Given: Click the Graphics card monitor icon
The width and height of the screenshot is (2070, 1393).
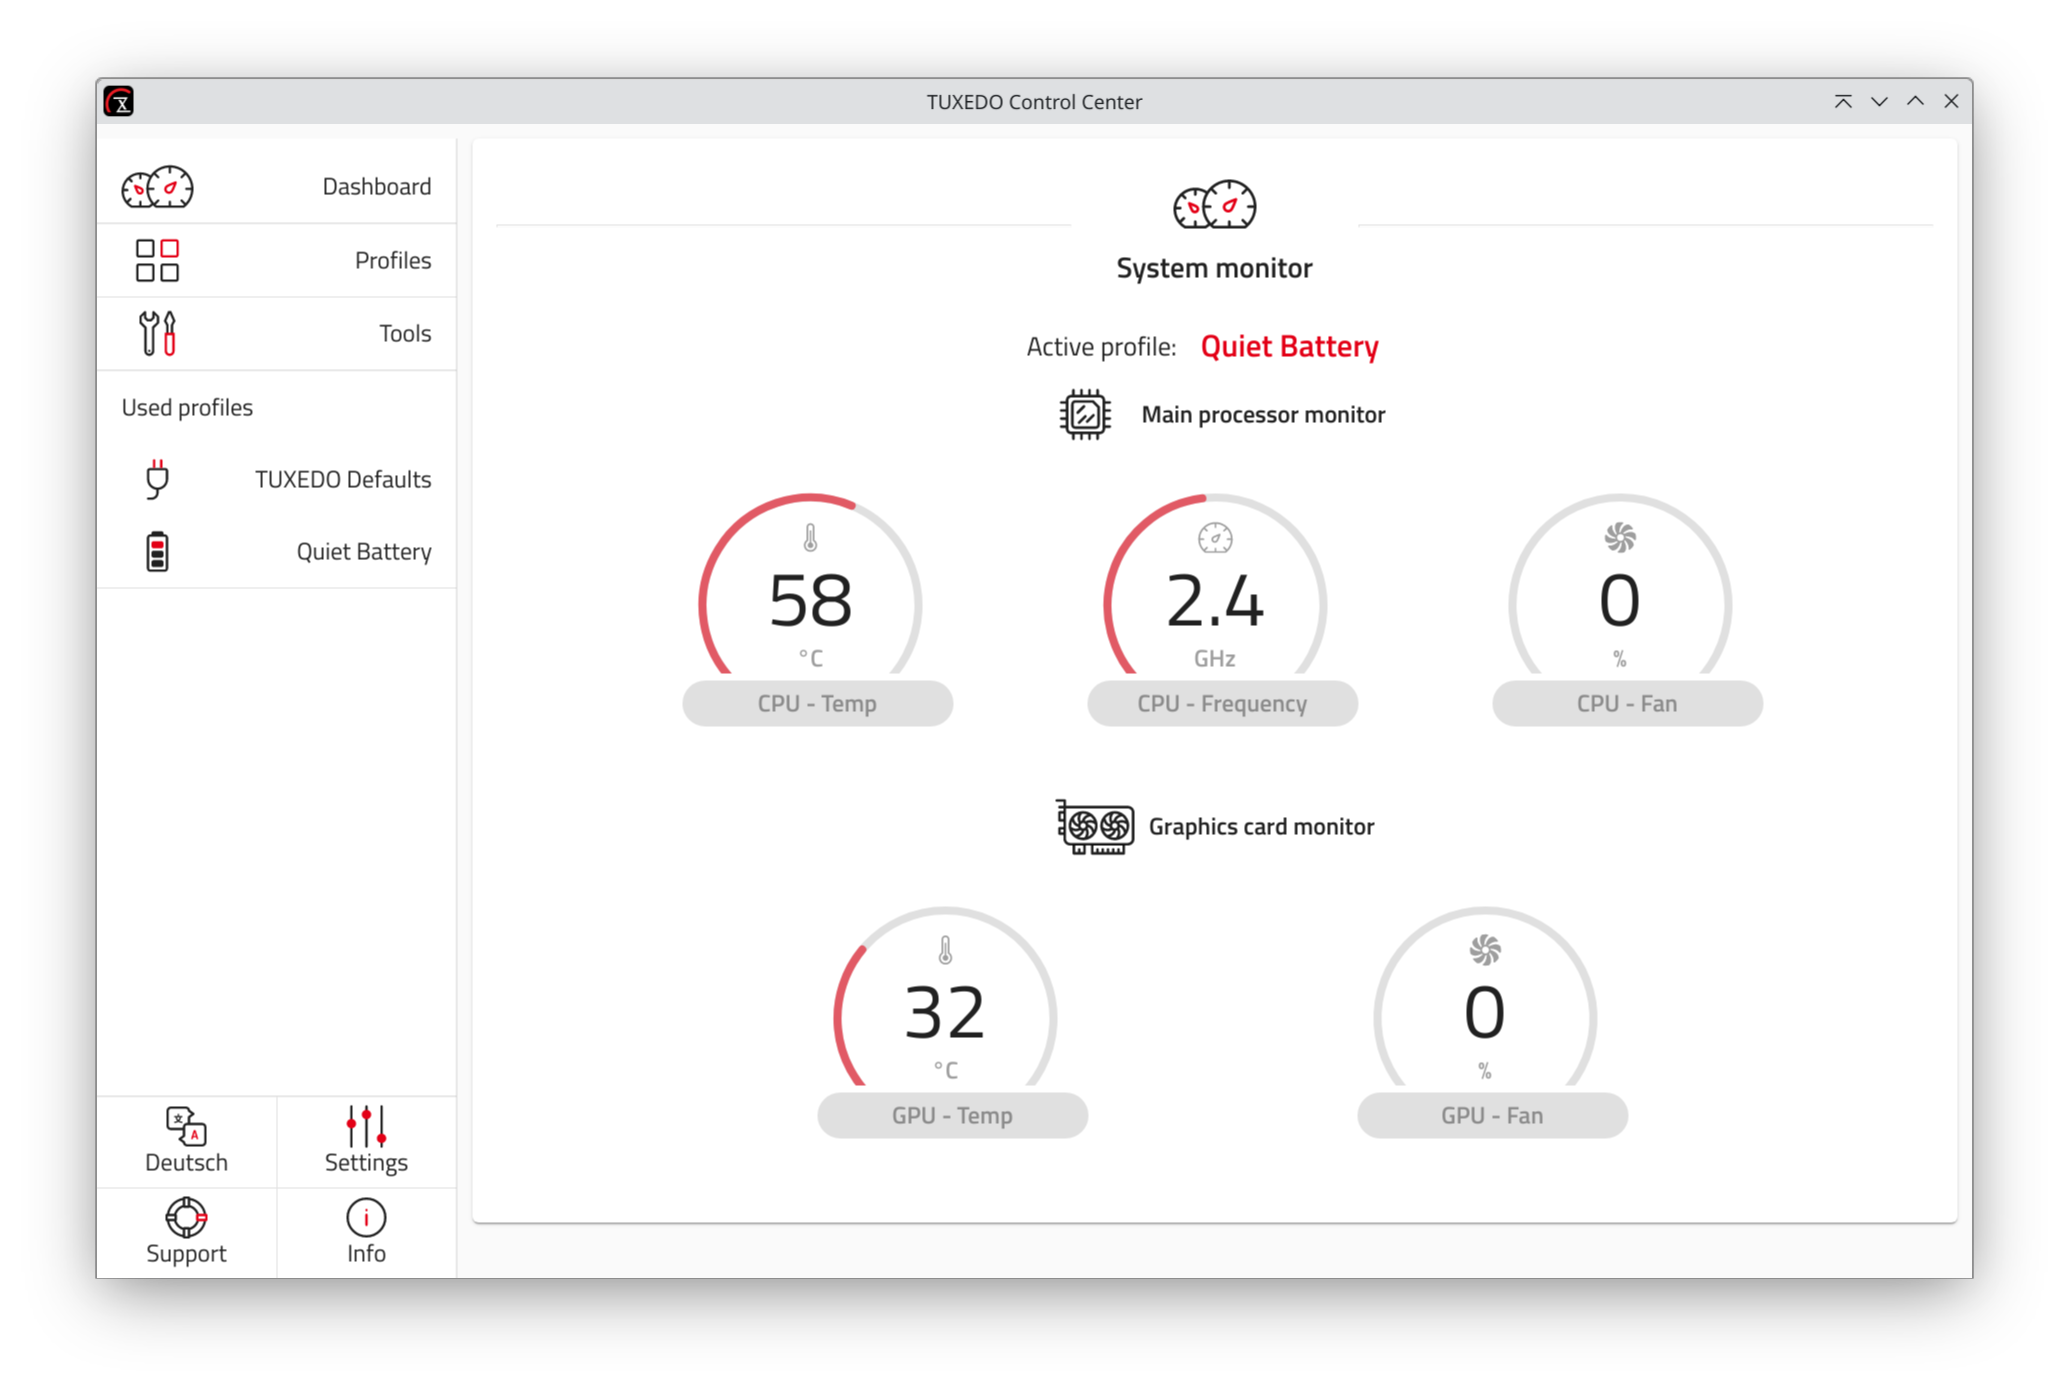Looking at the screenshot, I should coord(1091,824).
